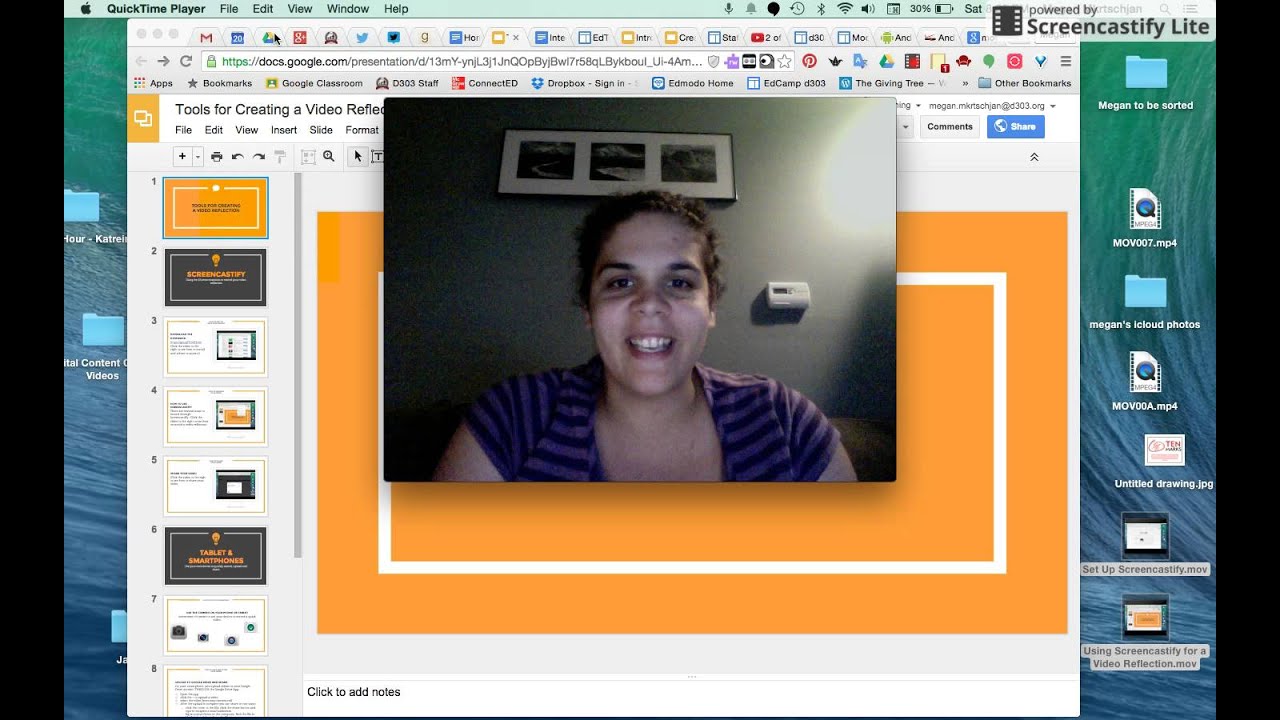This screenshot has height=720, width=1280.
Task: Open the Google Classroom bookmark
Action: pos(315,83)
